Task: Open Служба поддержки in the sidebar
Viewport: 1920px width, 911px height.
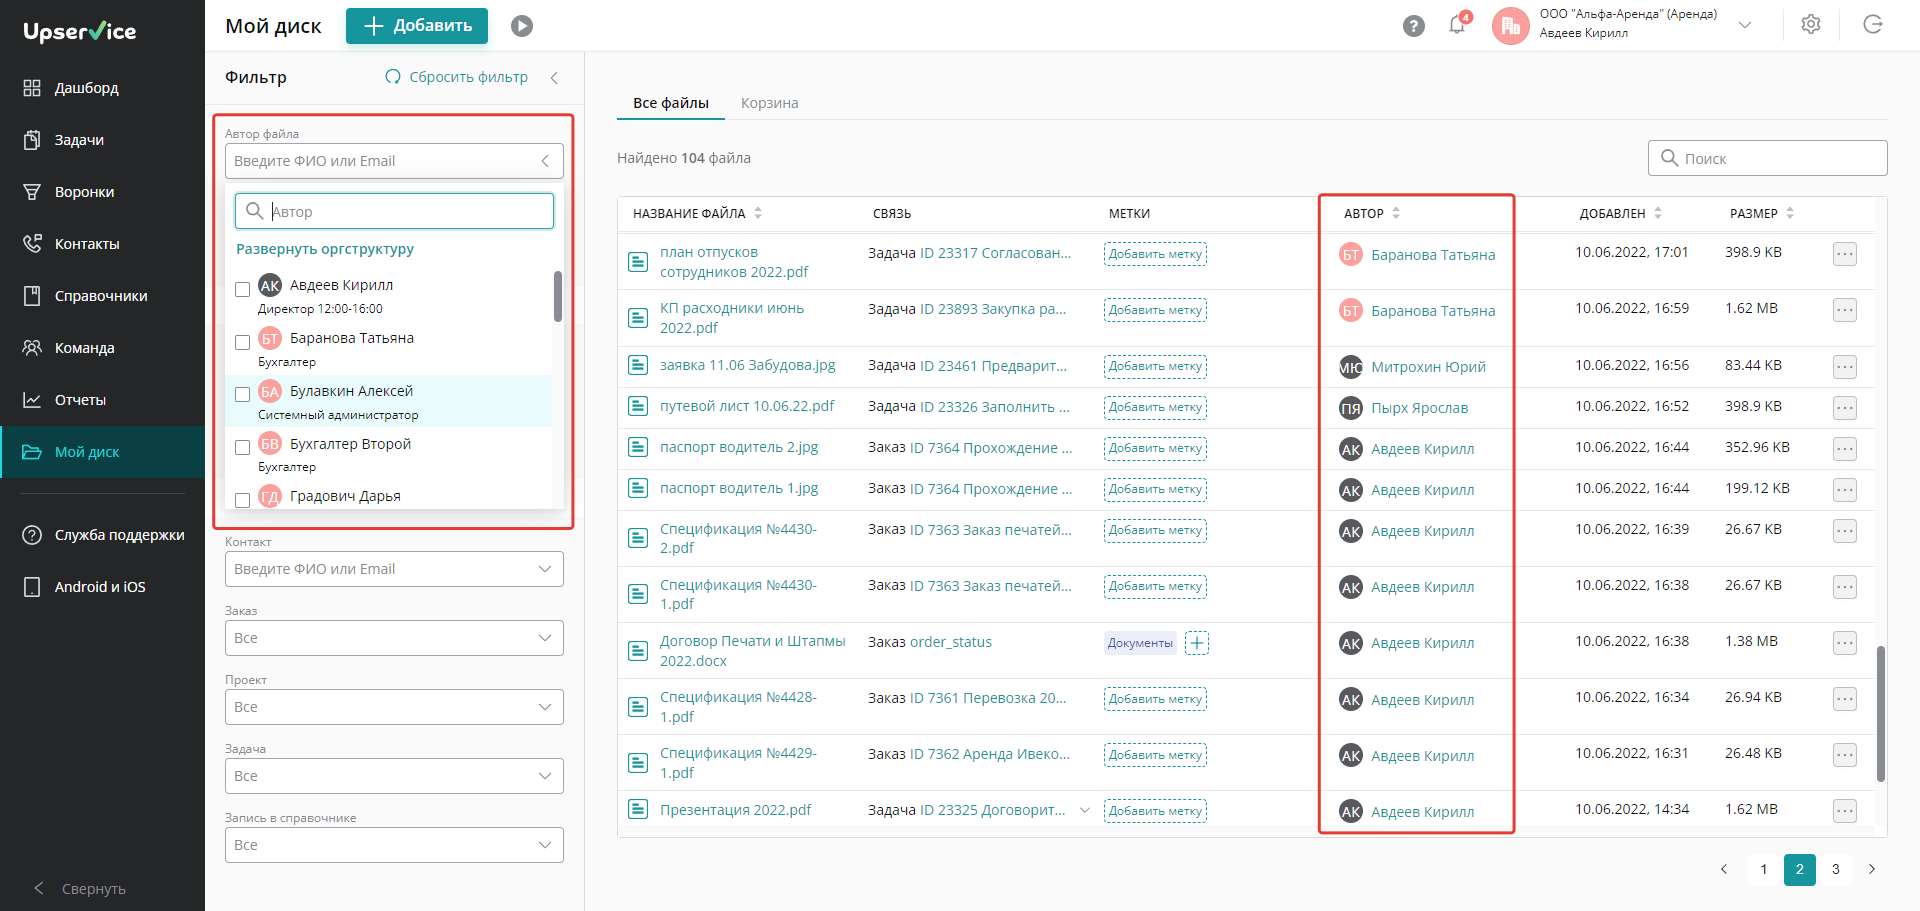Action: click(102, 535)
